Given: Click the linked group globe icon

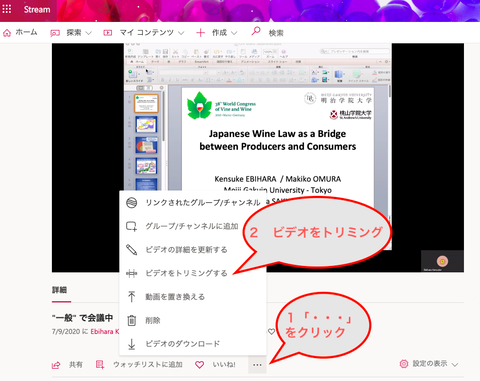Looking at the screenshot, I should click(132, 203).
